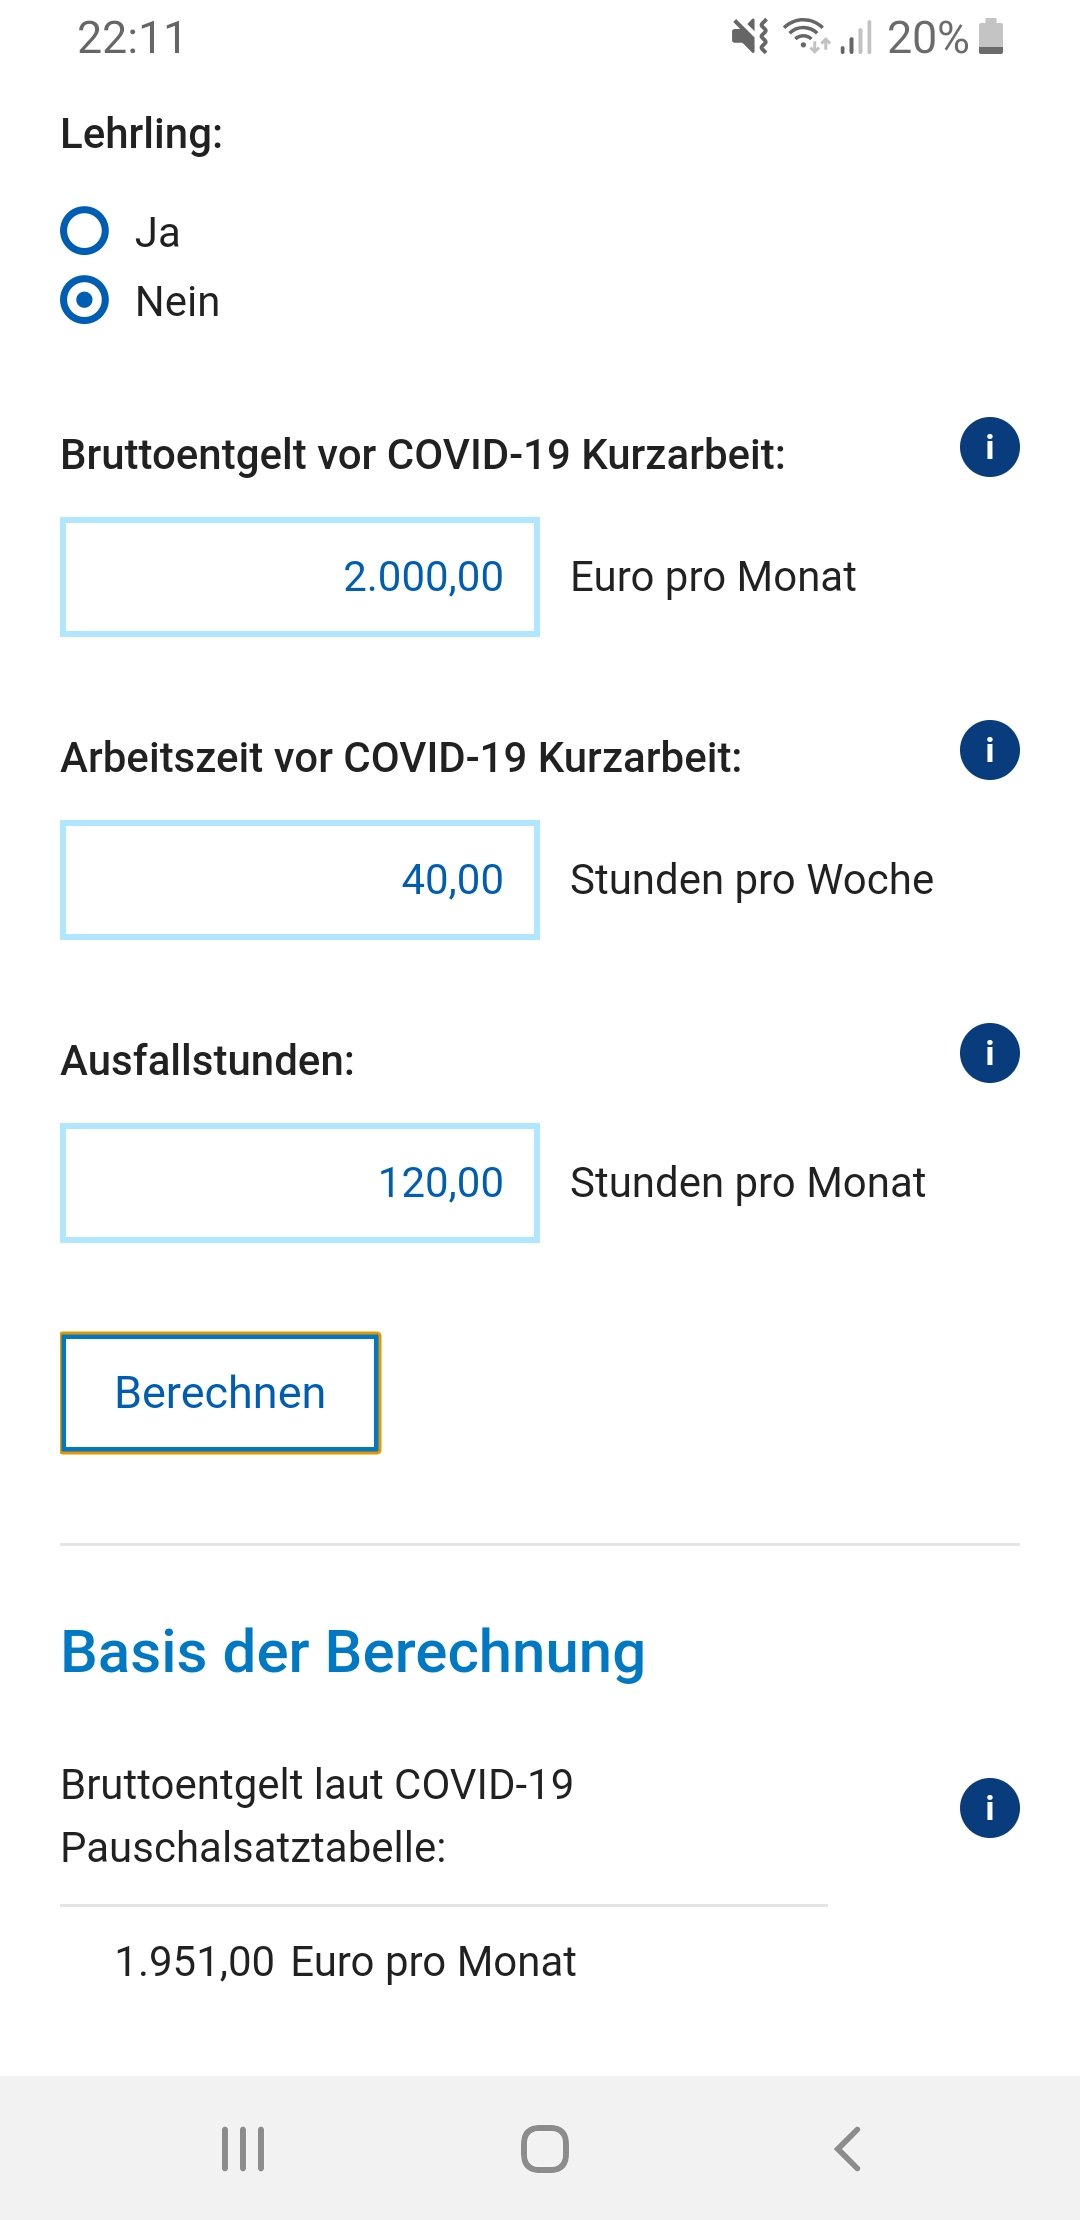Open info for Pauschalsatztabelle Bruttoentgelt
This screenshot has height=2220, width=1080.
coord(989,1808)
